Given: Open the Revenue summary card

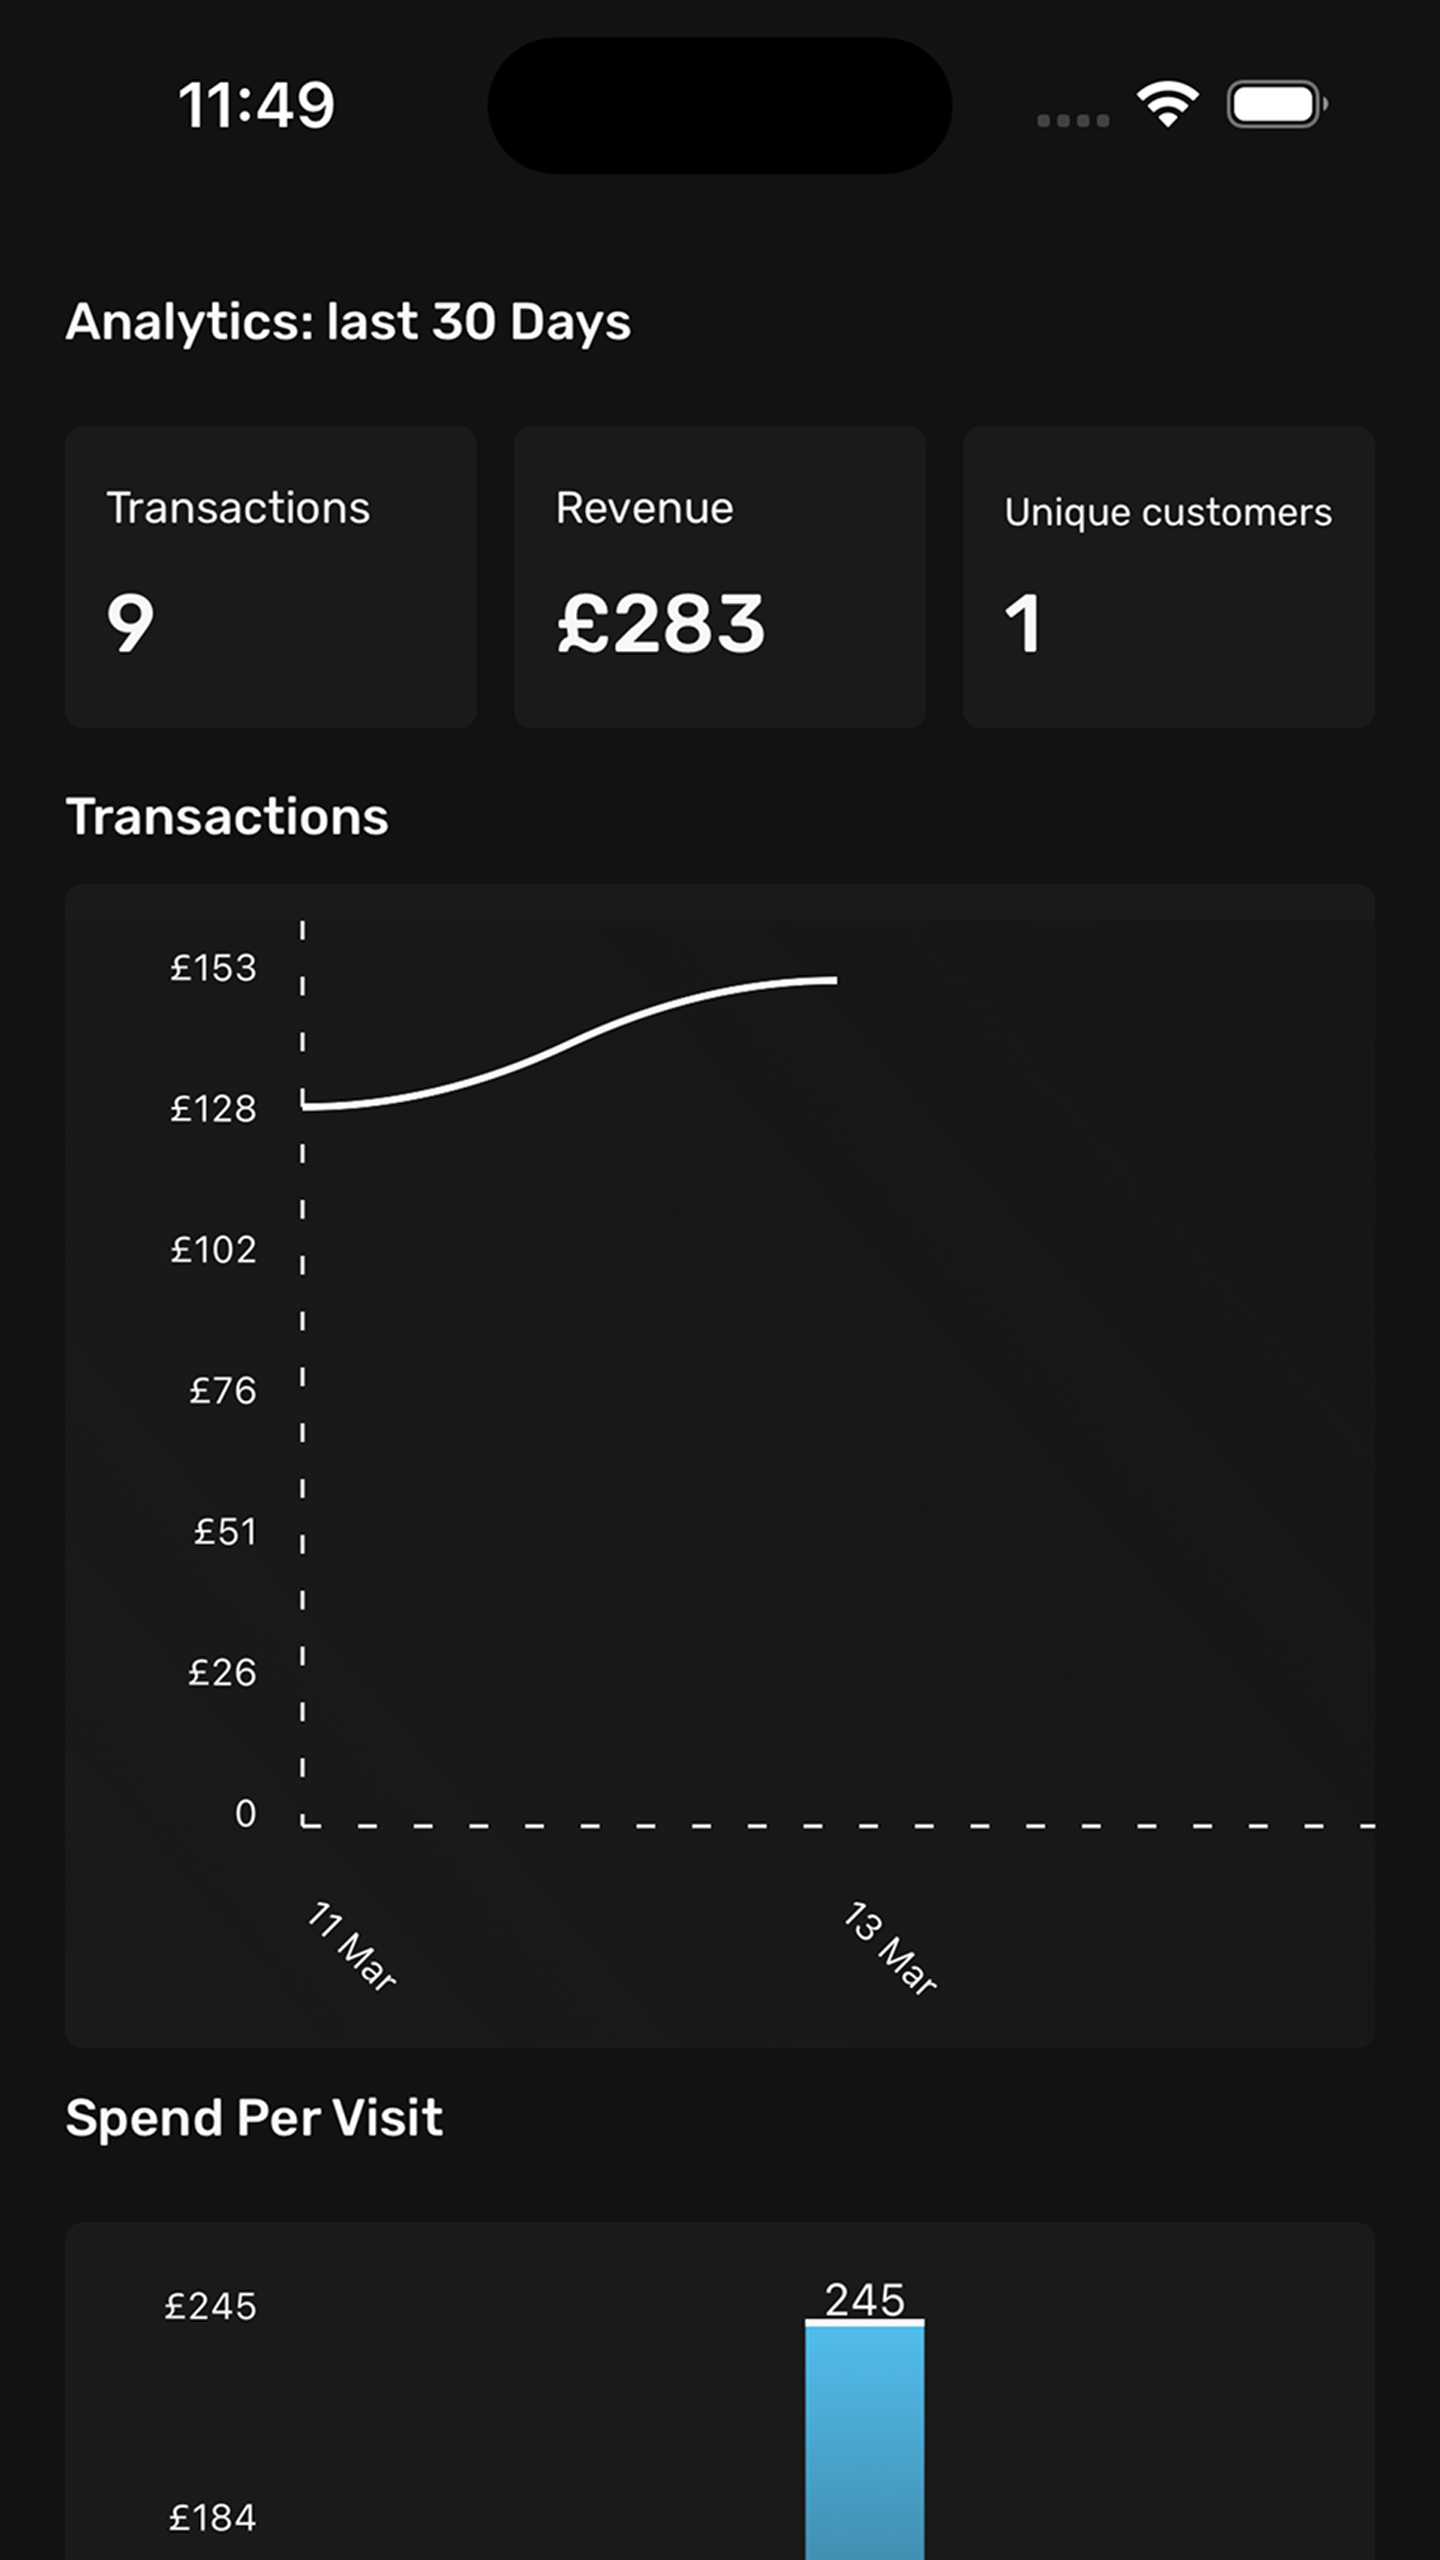Looking at the screenshot, I should coord(719,577).
